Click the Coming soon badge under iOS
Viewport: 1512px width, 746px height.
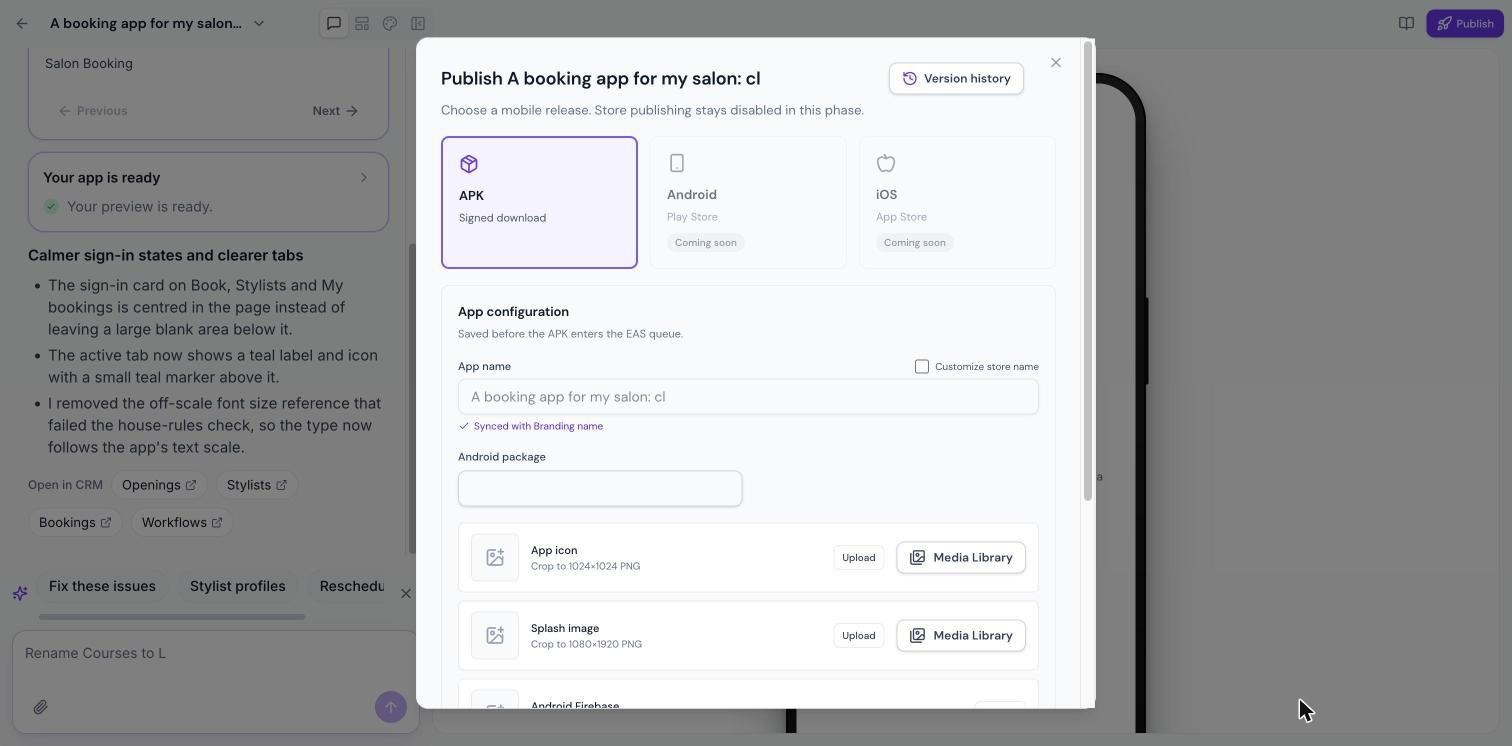point(915,242)
